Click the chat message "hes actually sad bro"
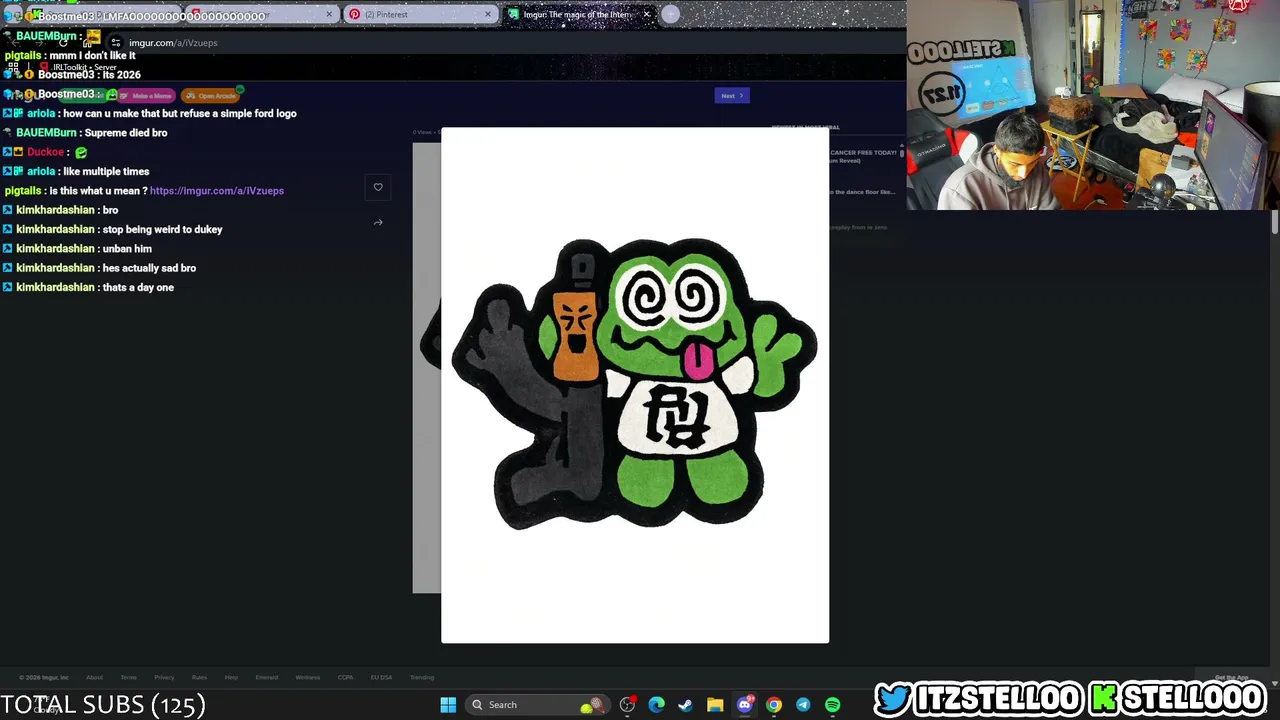Viewport: 1280px width, 720px height. coord(149,269)
